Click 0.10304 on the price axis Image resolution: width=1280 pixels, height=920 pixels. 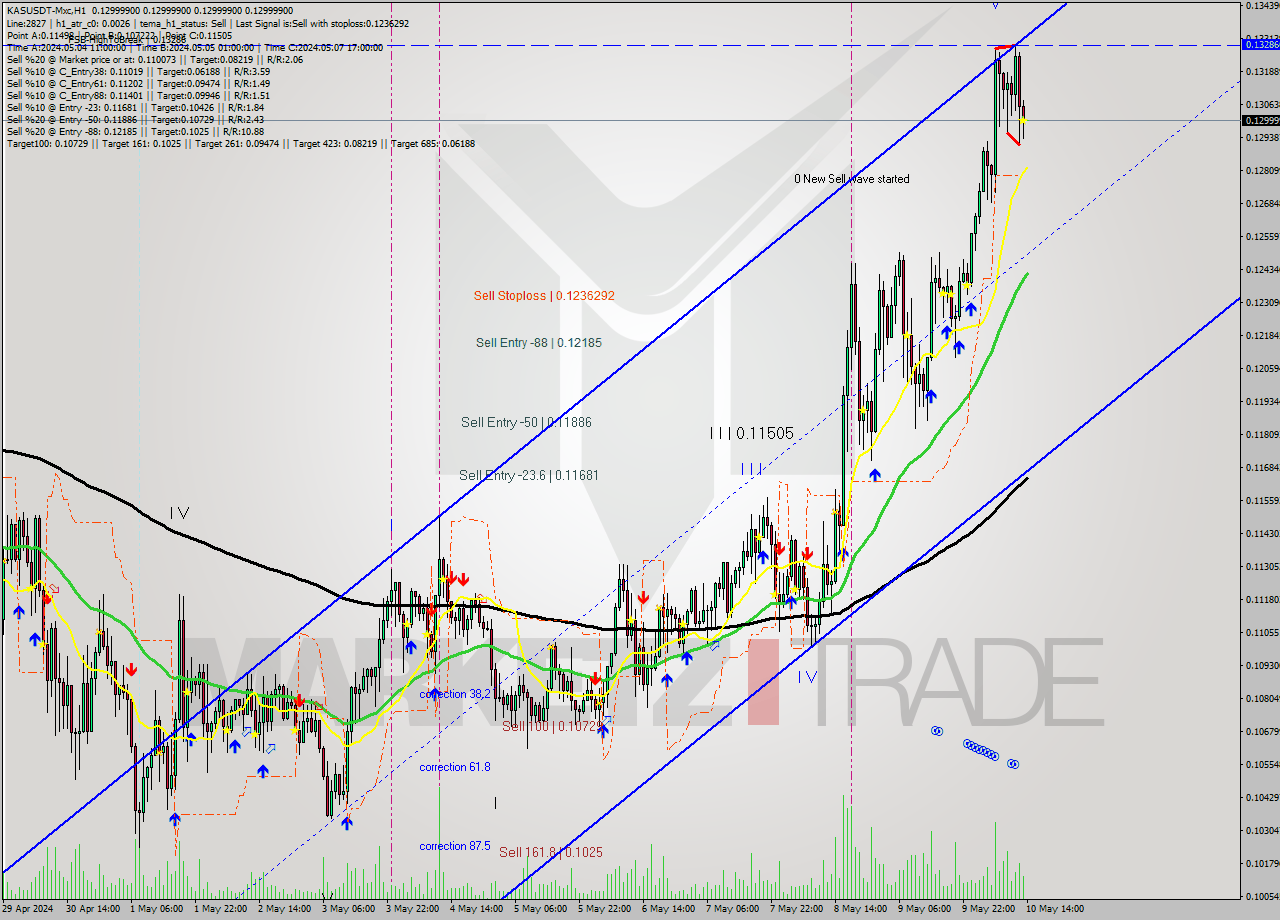coord(1262,830)
